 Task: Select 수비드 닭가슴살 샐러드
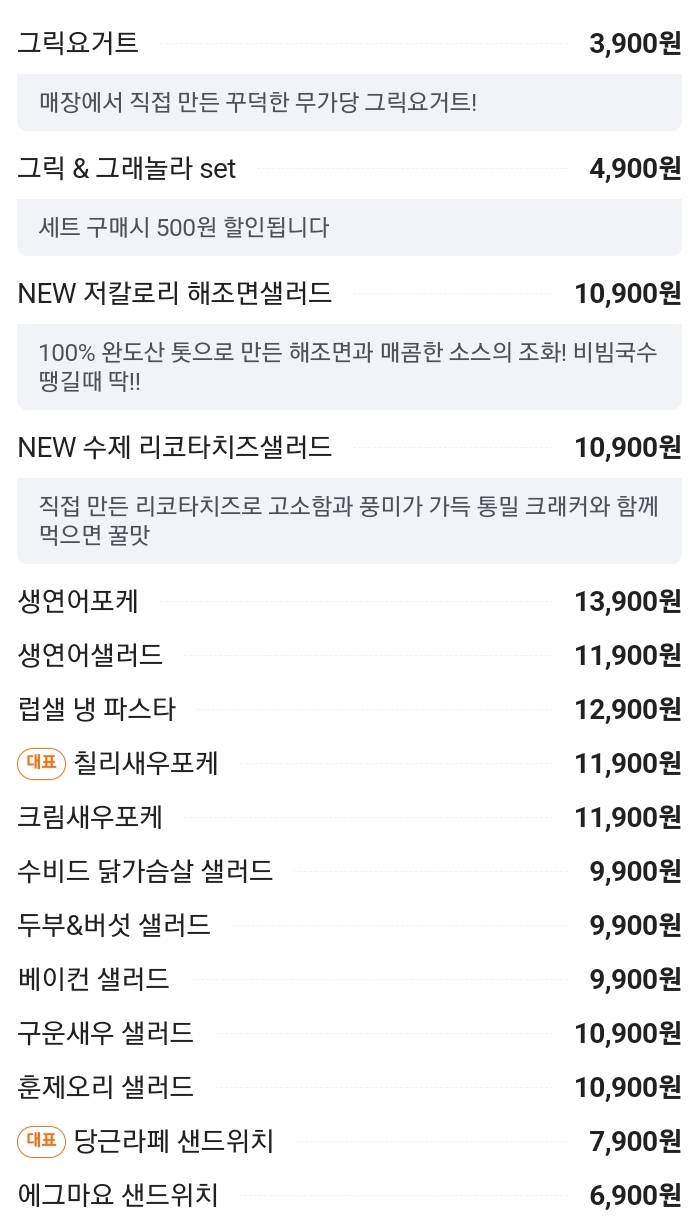pos(349,871)
